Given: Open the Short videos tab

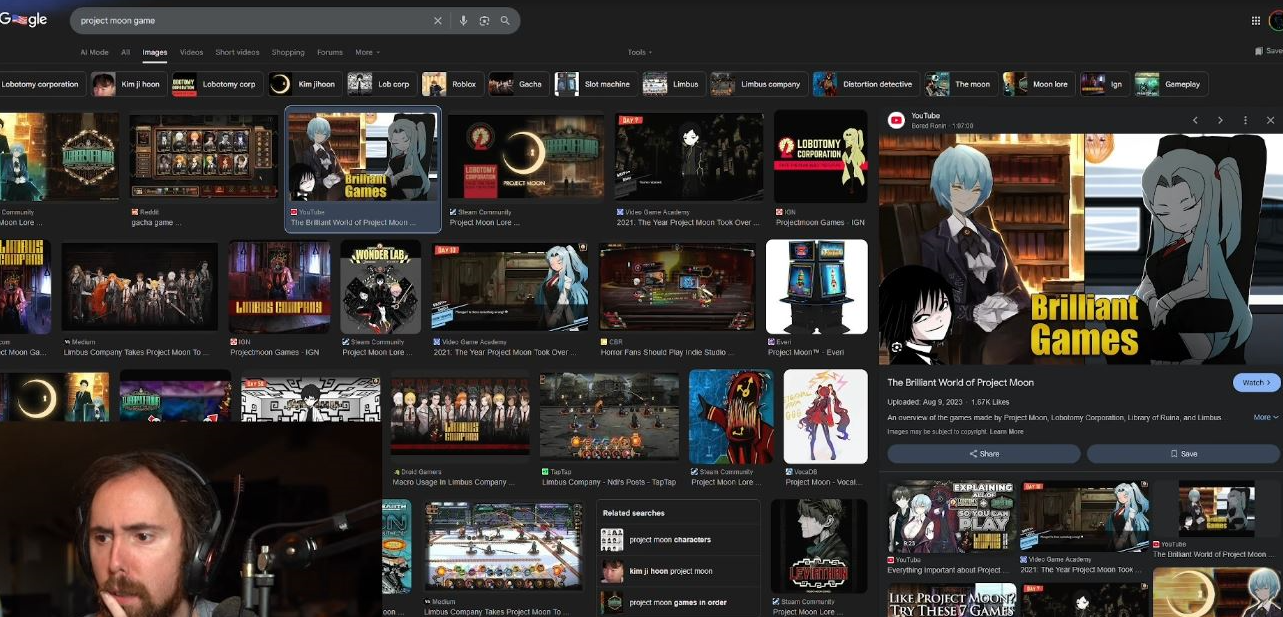Looking at the screenshot, I should (238, 52).
